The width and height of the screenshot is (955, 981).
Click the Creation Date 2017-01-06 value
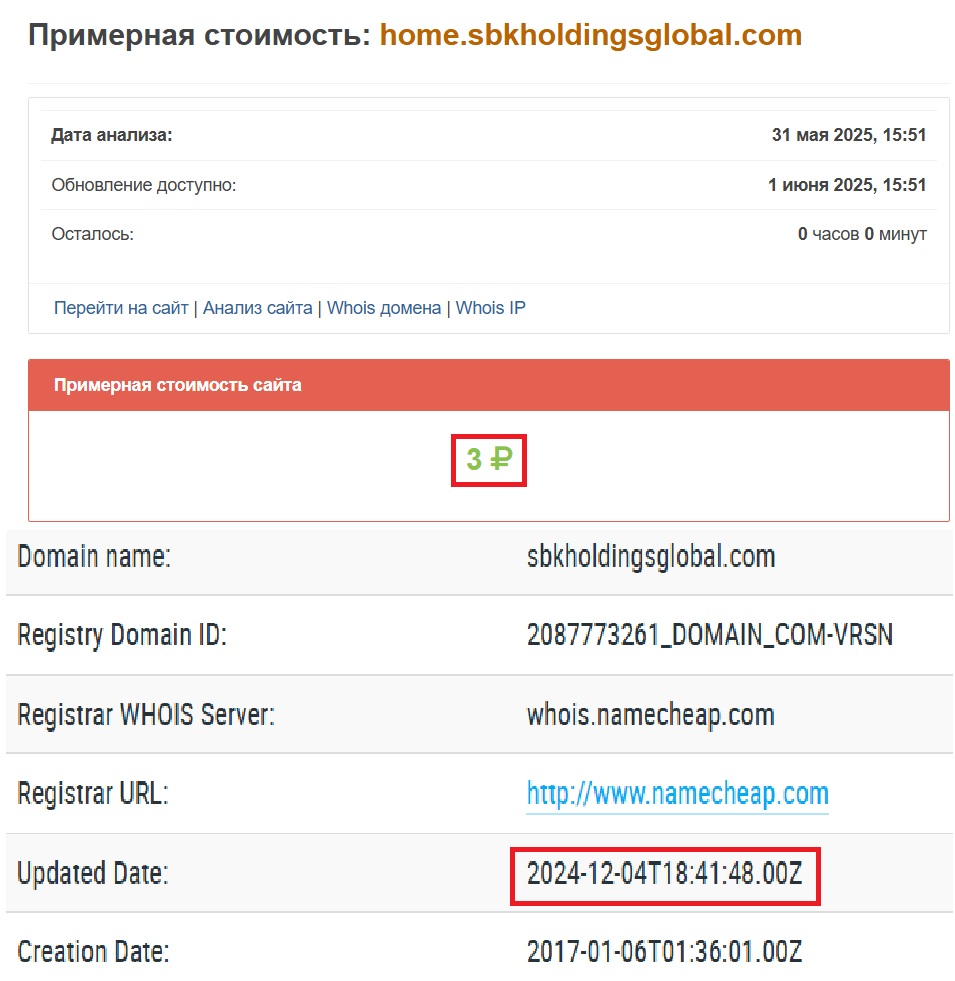pos(665,952)
